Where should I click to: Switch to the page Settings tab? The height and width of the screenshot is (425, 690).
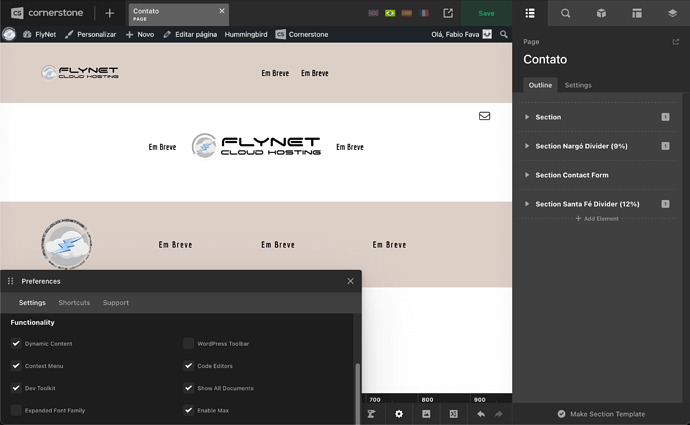click(578, 85)
